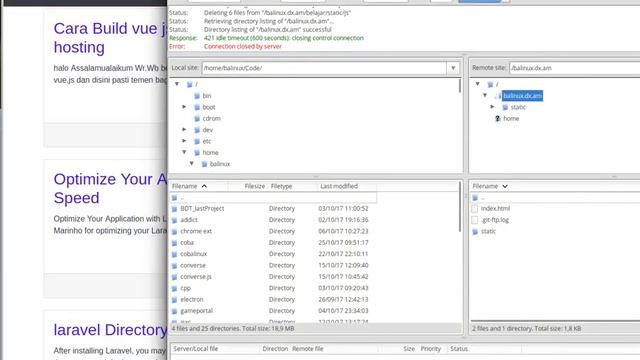
Task: Sort local files by Filetype column
Action: (x=293, y=186)
